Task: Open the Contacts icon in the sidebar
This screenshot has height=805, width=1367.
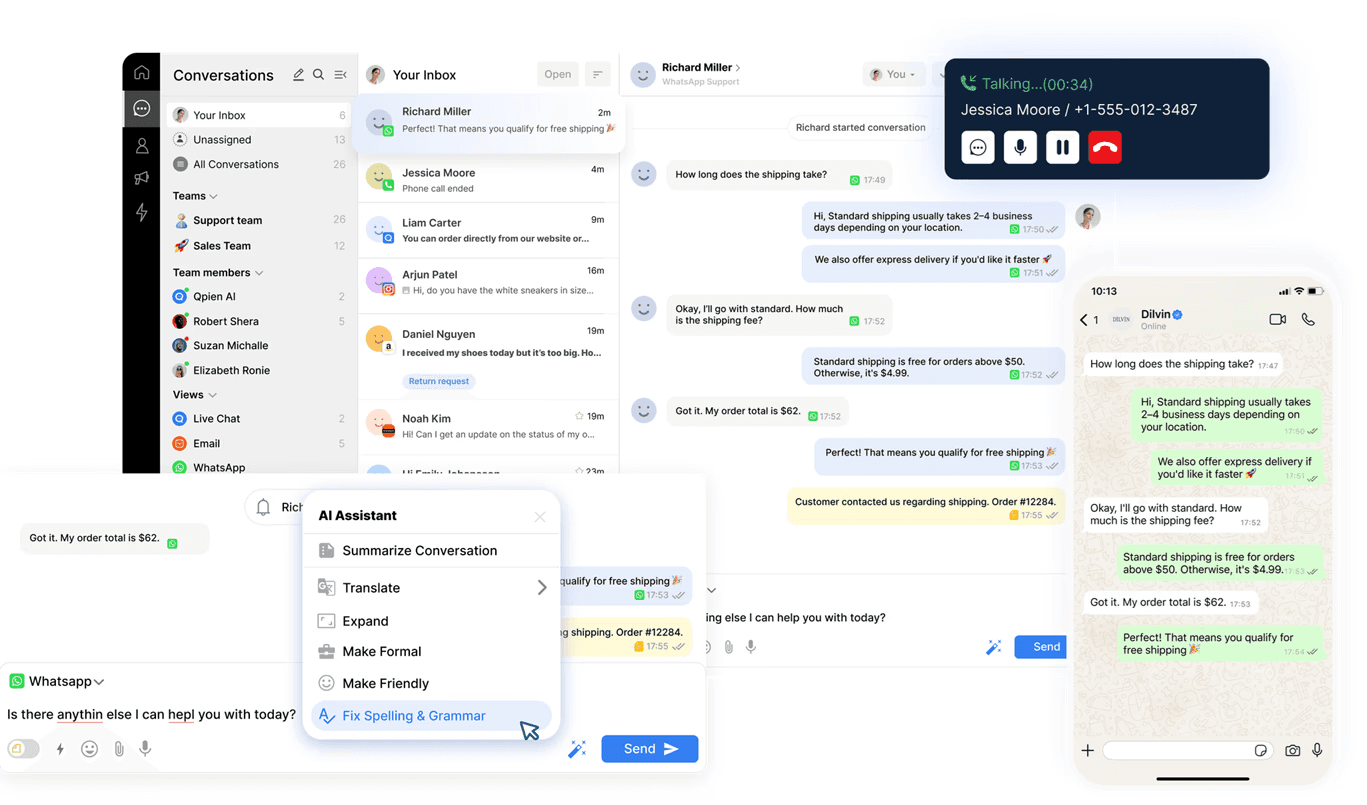Action: (x=141, y=145)
